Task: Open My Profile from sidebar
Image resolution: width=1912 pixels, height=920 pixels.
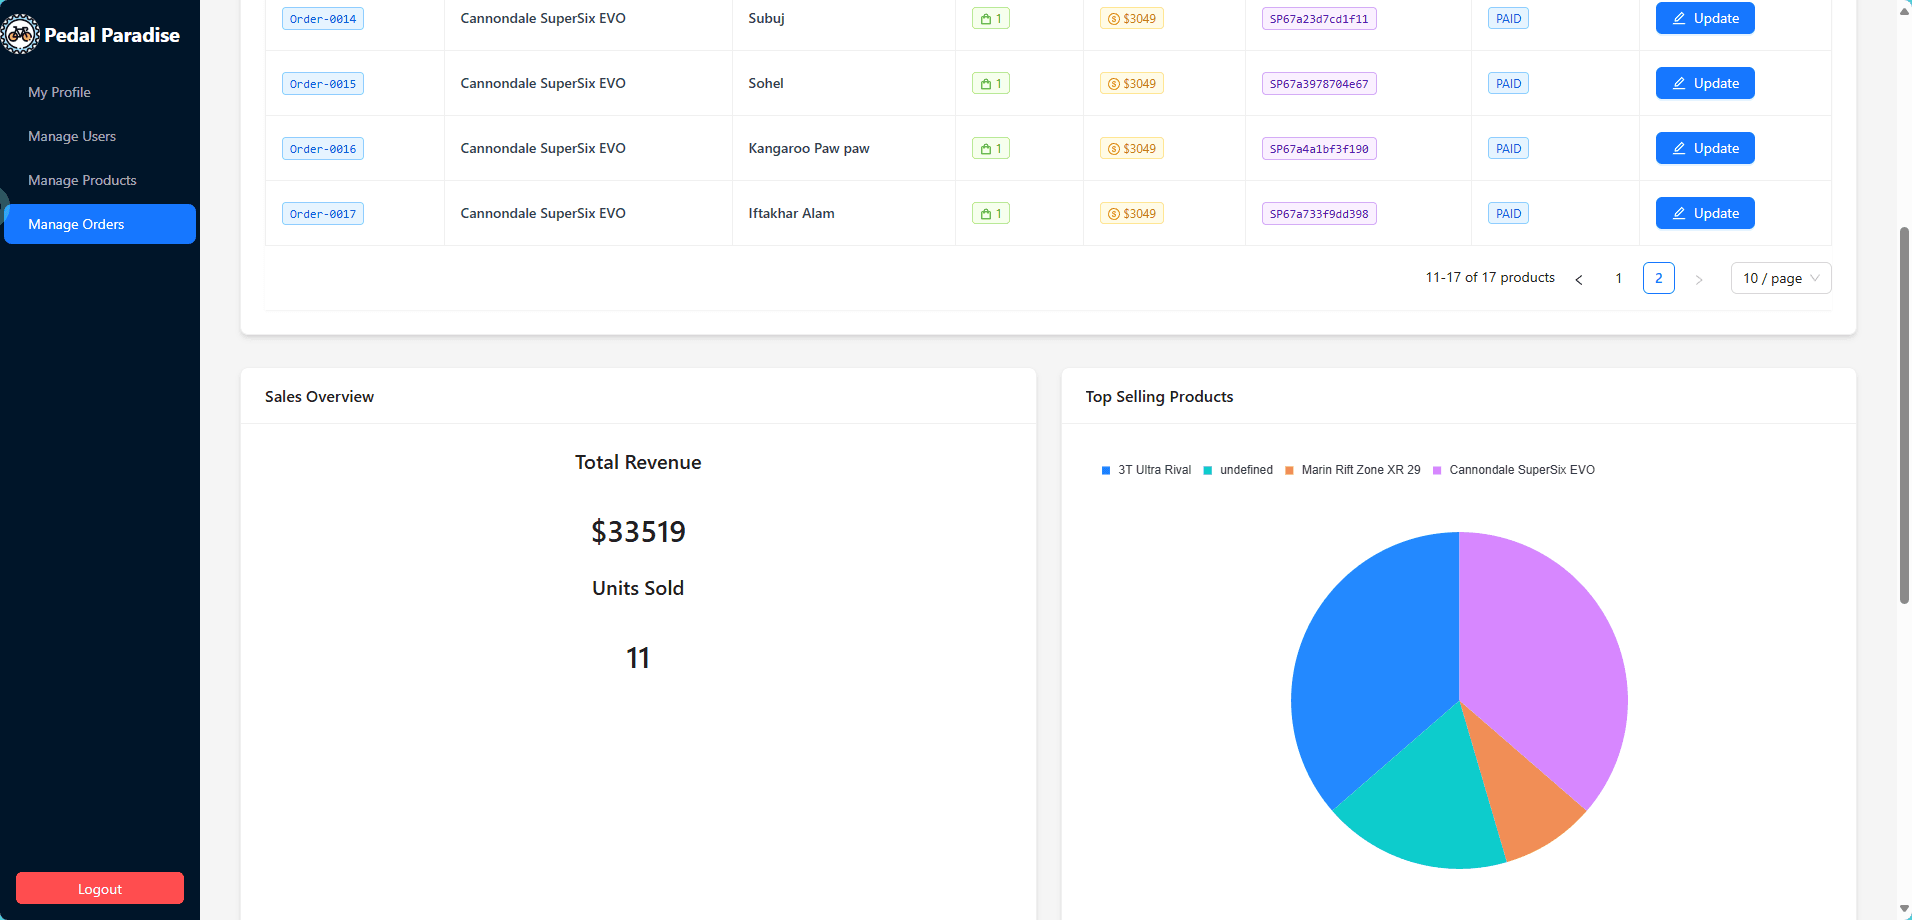Action: (59, 92)
